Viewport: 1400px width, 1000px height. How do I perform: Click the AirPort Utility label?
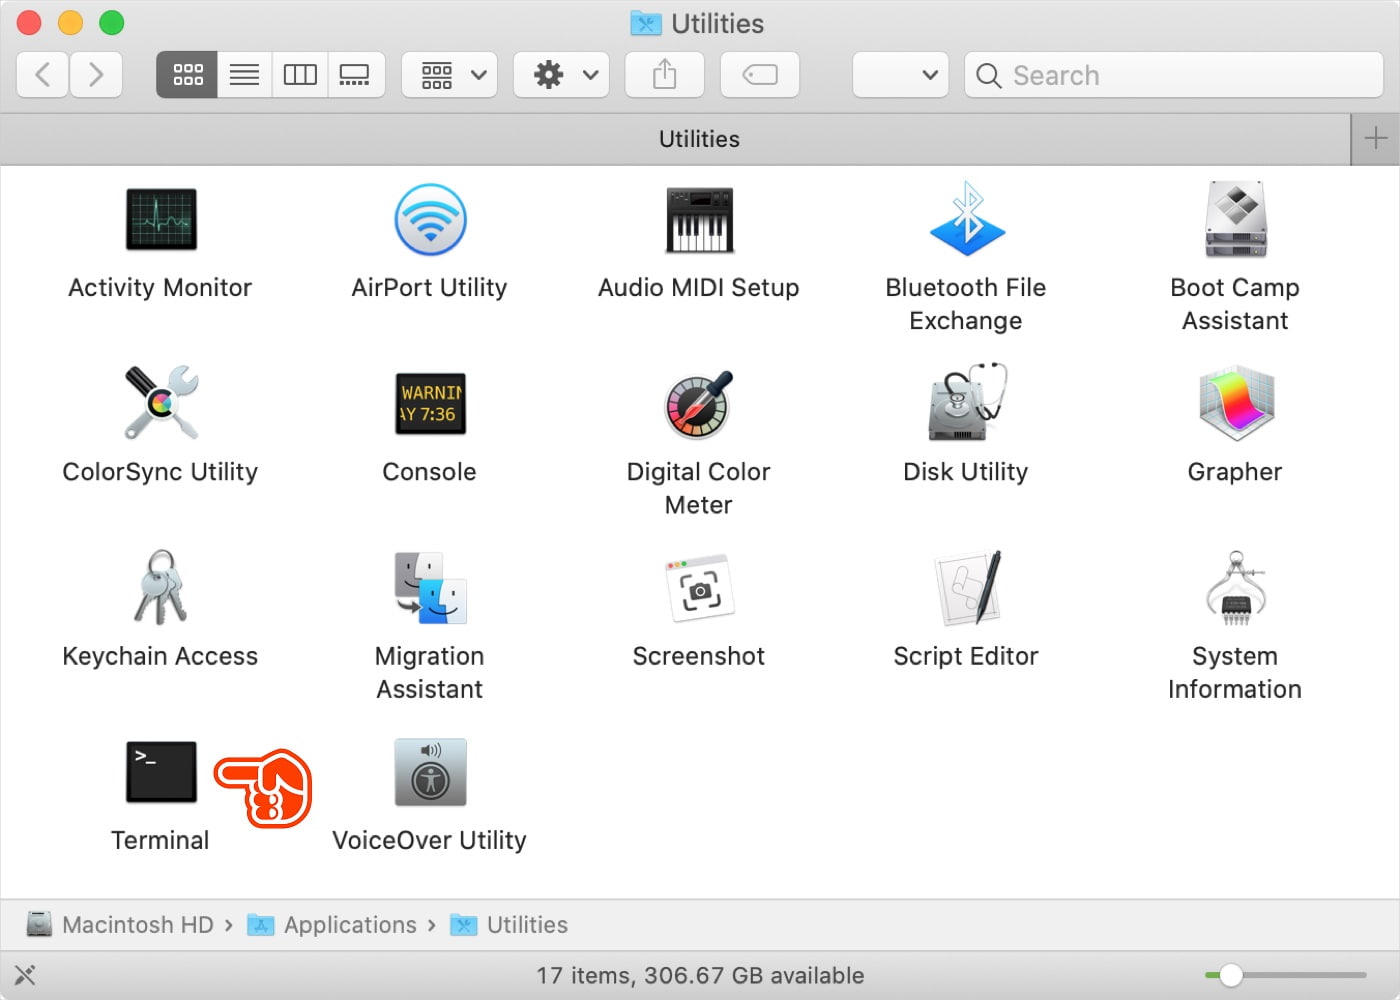pos(430,288)
